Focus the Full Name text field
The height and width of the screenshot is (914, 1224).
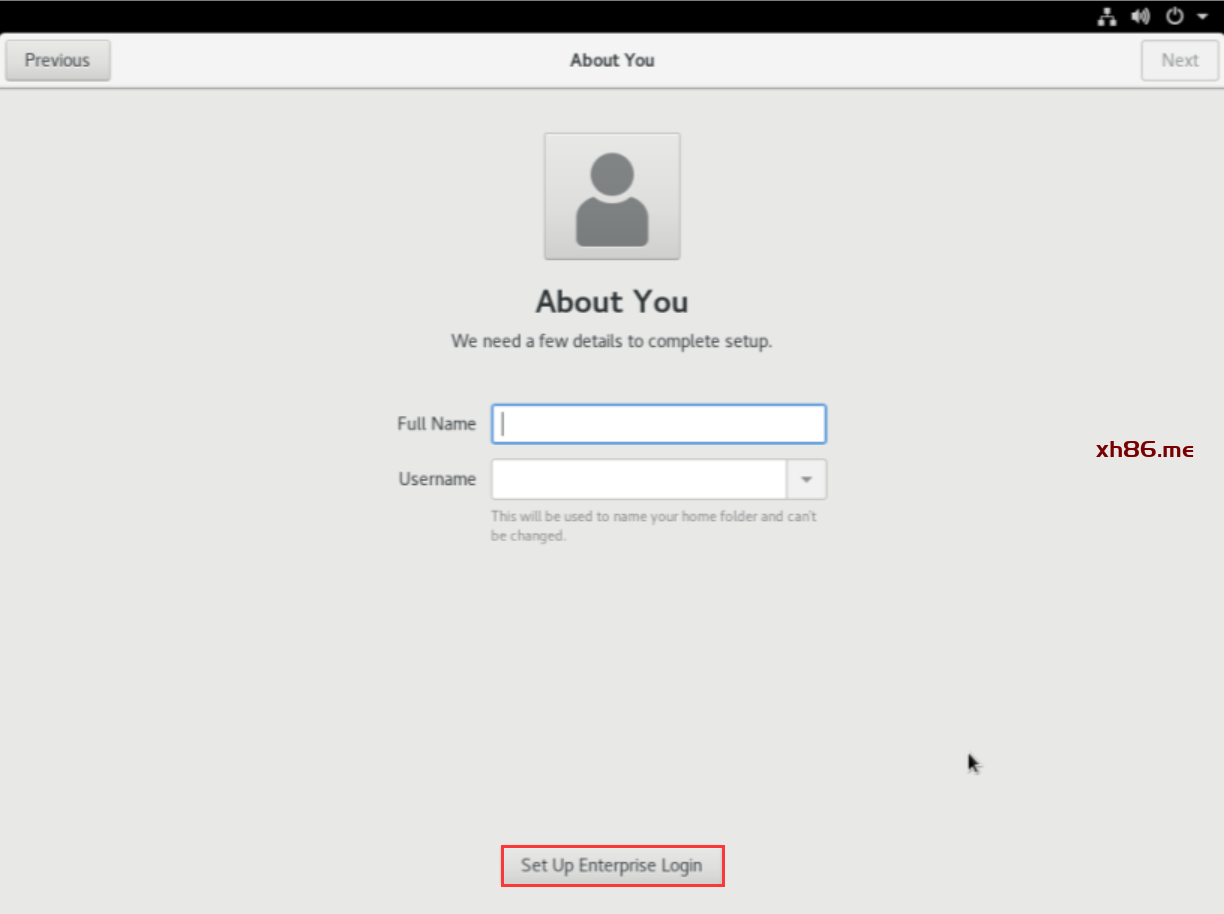coord(659,424)
